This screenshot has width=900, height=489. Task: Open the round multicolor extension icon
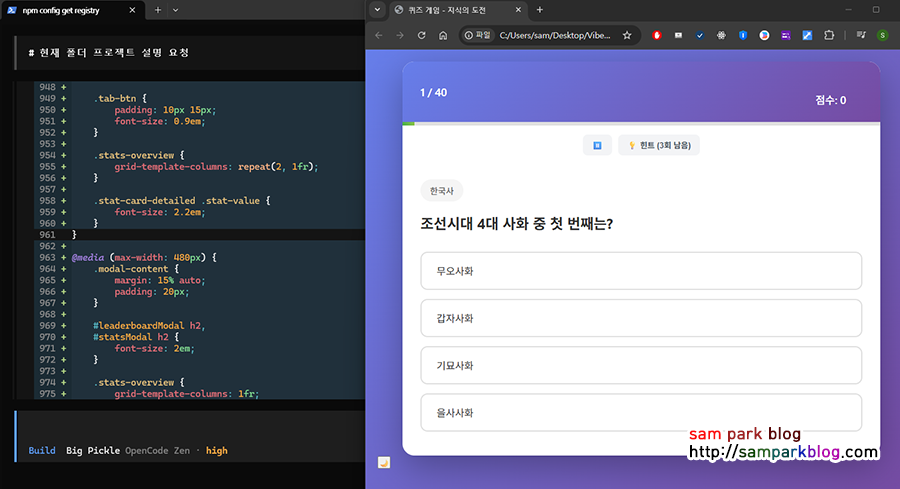(764, 36)
